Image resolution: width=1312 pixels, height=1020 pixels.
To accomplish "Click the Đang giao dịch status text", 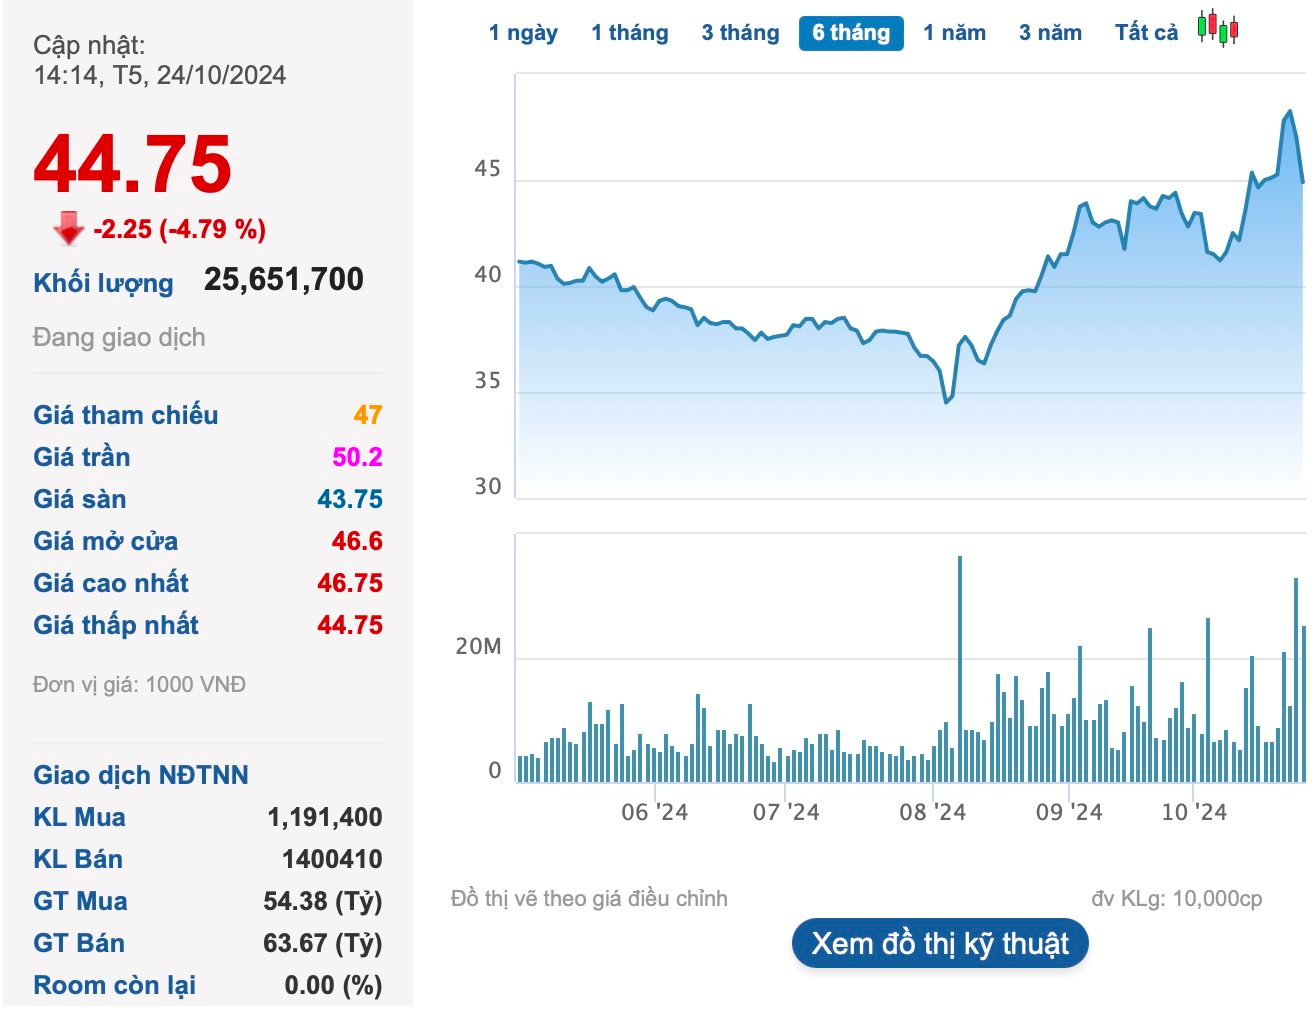I will tap(119, 337).
